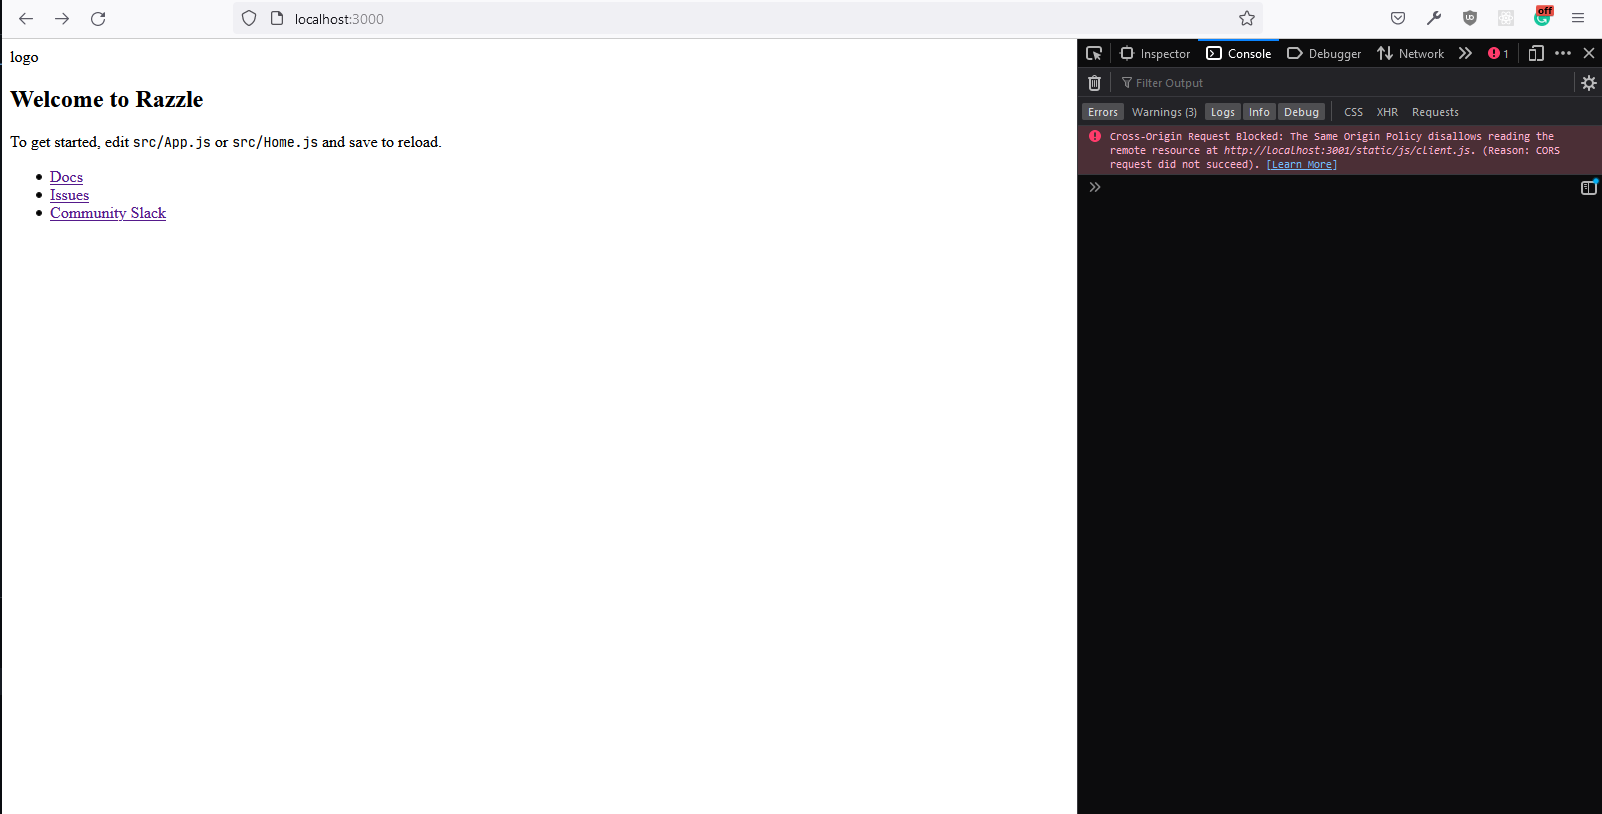Toggle the Debug filter
Image resolution: width=1602 pixels, height=814 pixels.
tap(1301, 112)
